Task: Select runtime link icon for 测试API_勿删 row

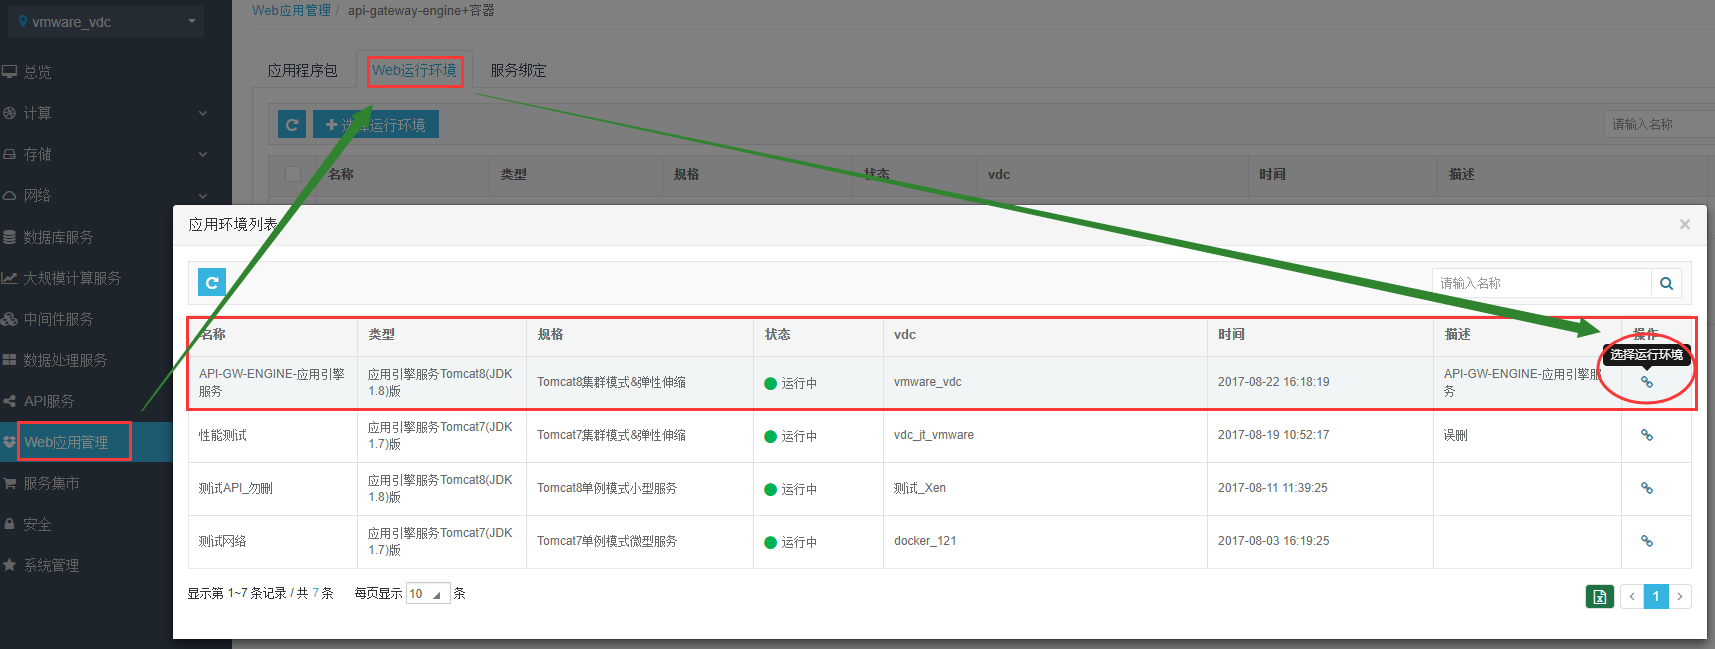Action: [x=1647, y=488]
